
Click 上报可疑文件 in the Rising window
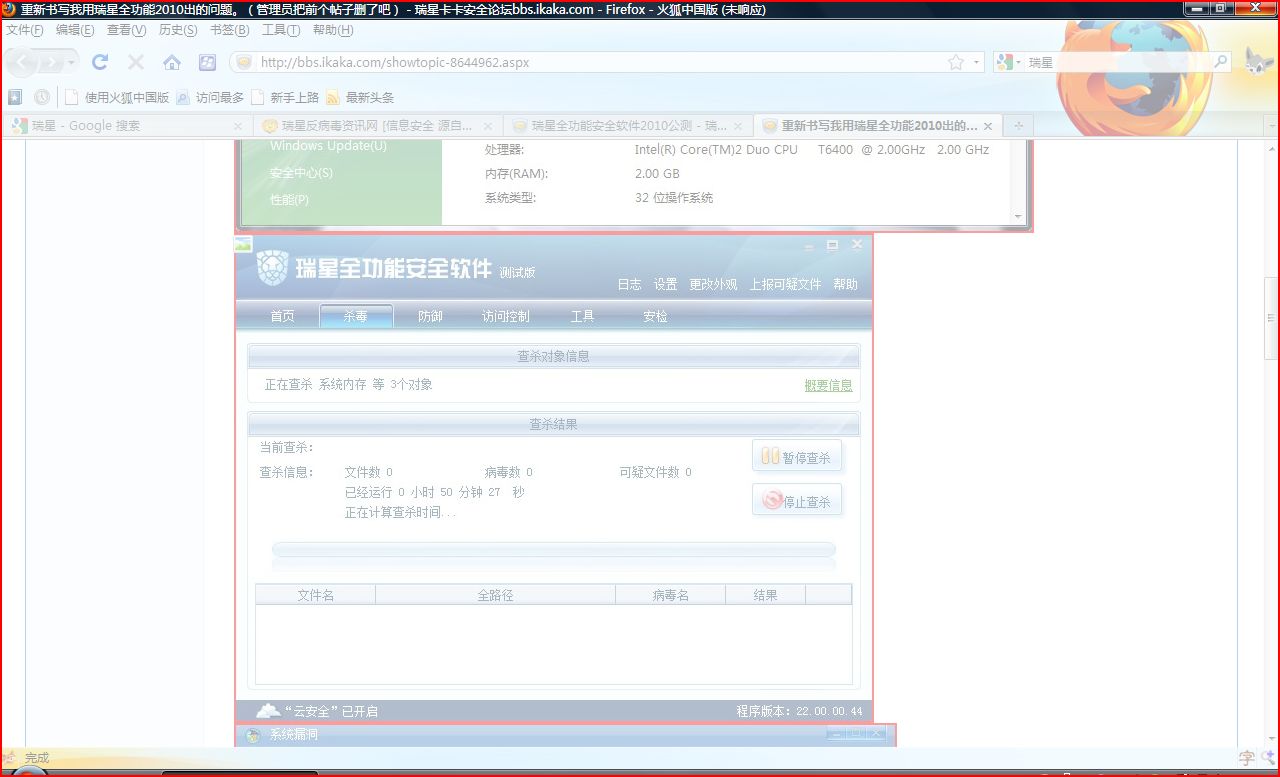(x=785, y=285)
